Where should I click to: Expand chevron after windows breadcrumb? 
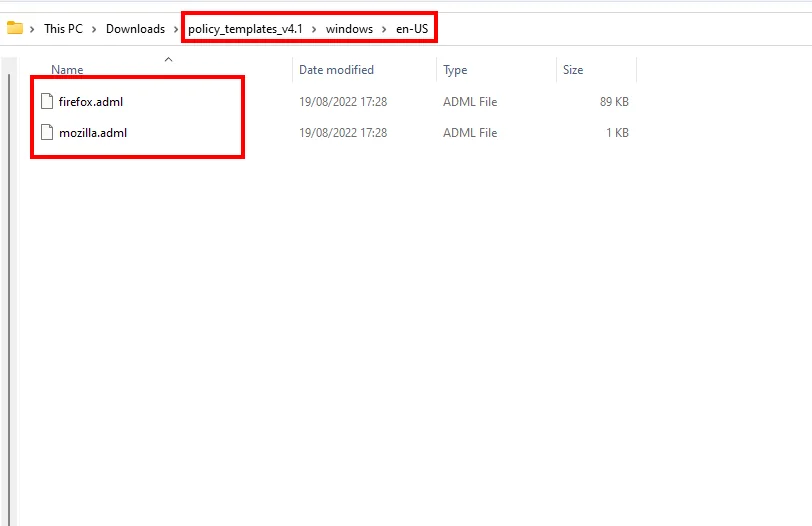[x=384, y=29]
